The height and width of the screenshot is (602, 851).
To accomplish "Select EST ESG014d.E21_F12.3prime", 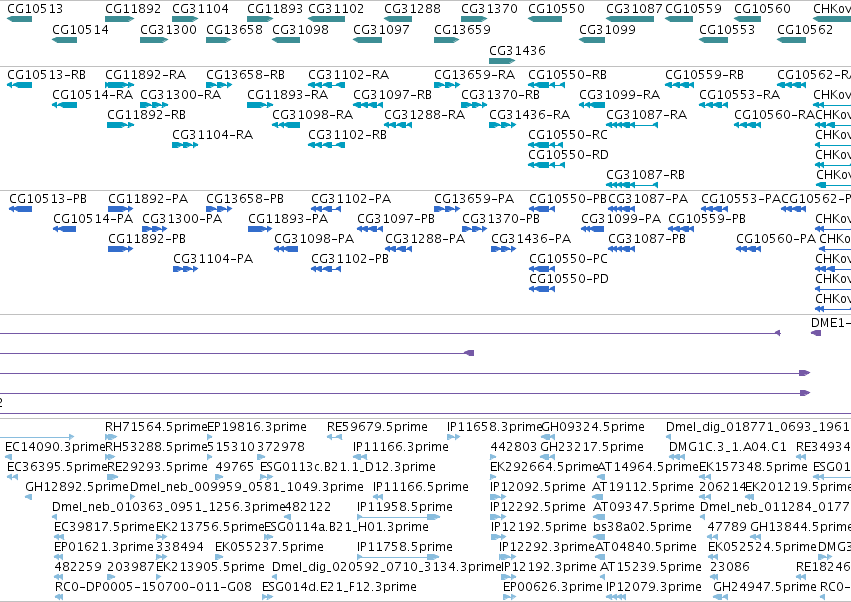I will tap(339, 587).
